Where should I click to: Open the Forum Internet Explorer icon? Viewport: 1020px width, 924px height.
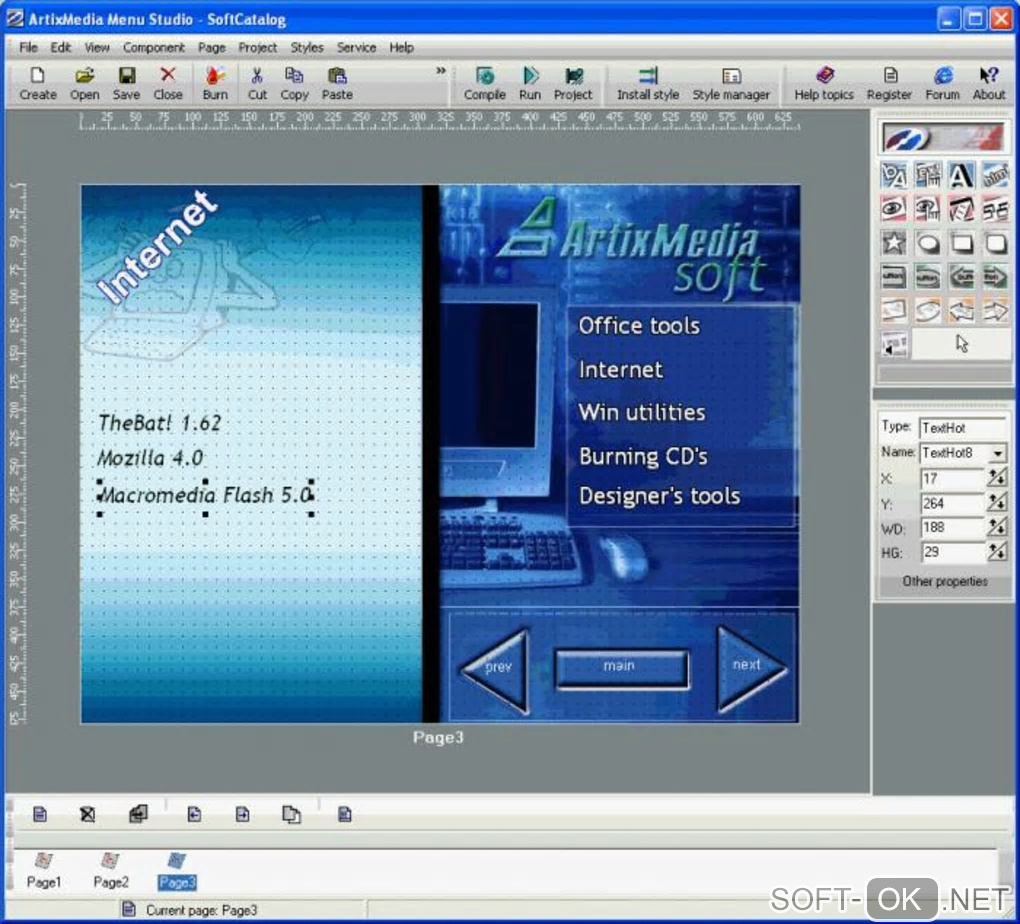coord(943,83)
